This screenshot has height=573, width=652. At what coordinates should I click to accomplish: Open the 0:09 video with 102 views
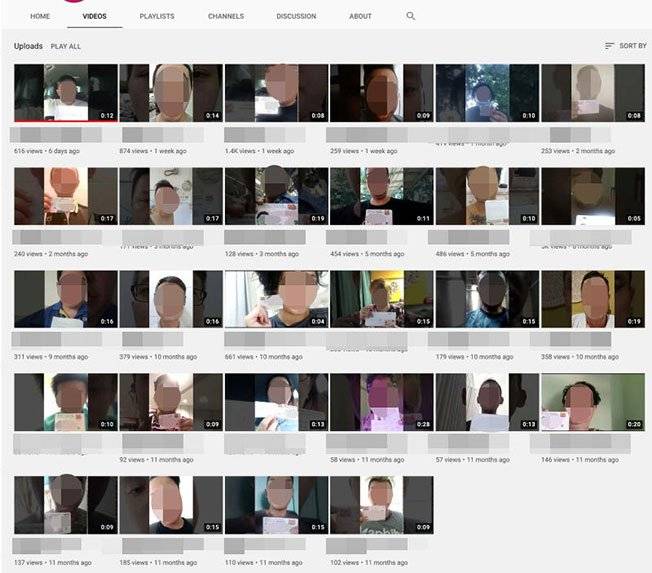click(x=381, y=505)
